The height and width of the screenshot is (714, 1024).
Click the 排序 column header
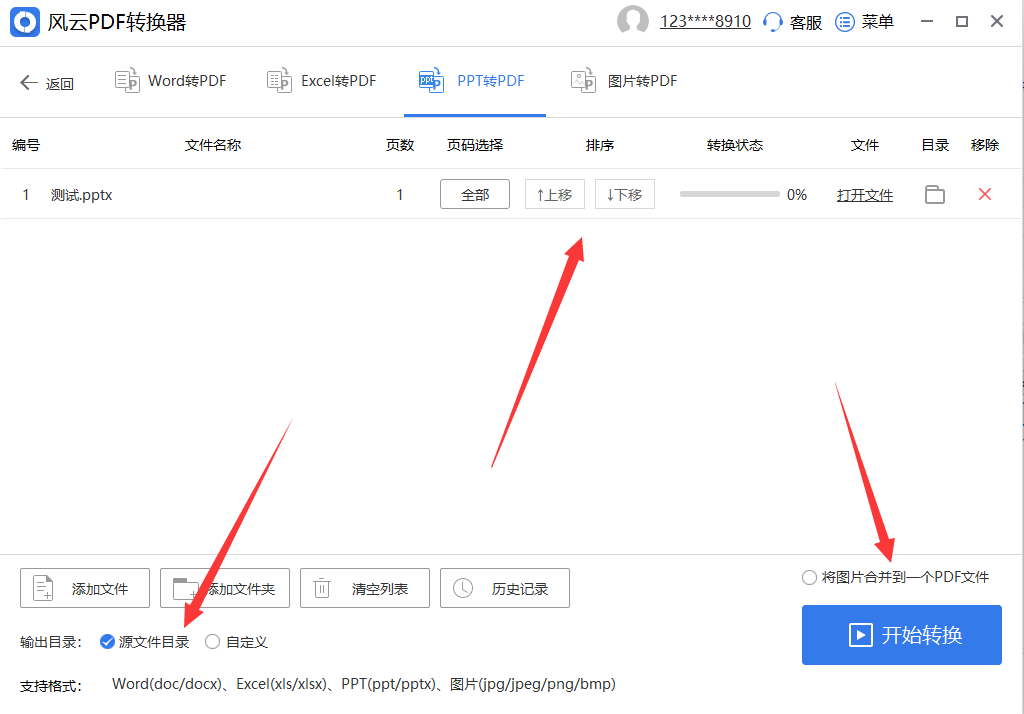(x=600, y=145)
